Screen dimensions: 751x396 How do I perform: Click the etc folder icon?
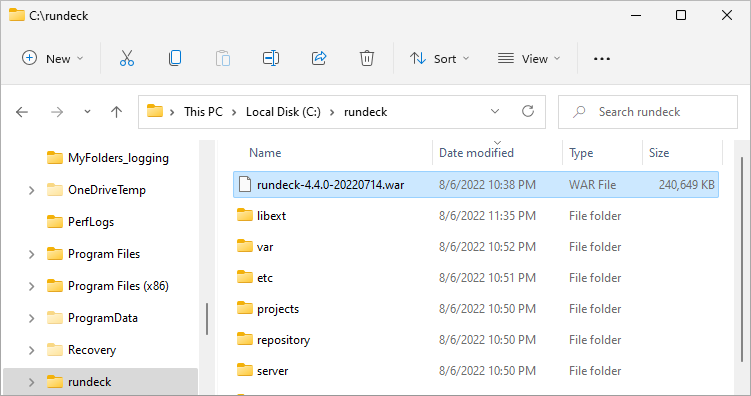[x=245, y=277]
